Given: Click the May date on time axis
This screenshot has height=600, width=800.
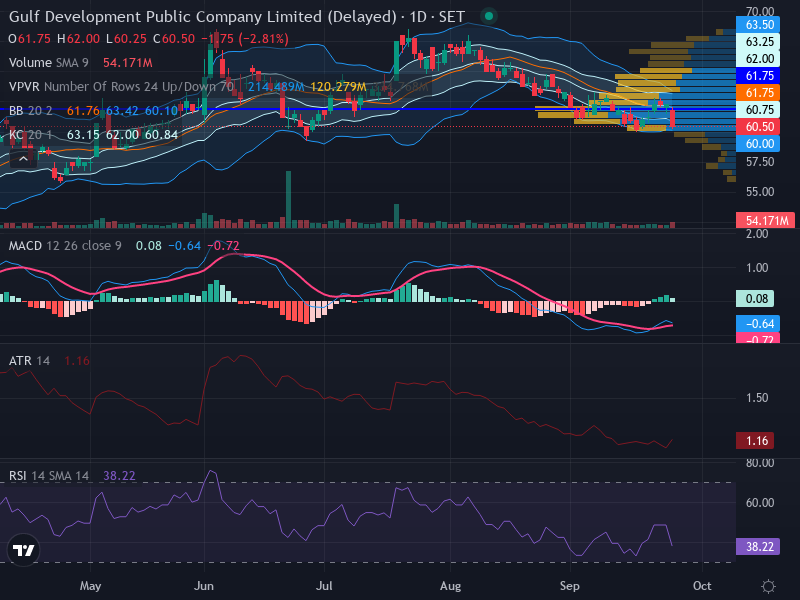Looking at the screenshot, I should click(x=90, y=586).
